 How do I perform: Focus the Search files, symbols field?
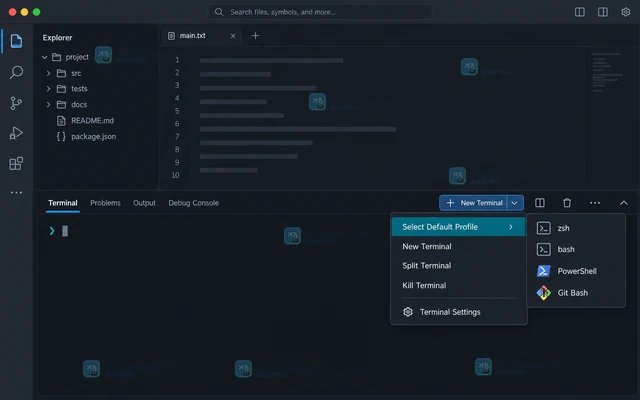tap(320, 12)
